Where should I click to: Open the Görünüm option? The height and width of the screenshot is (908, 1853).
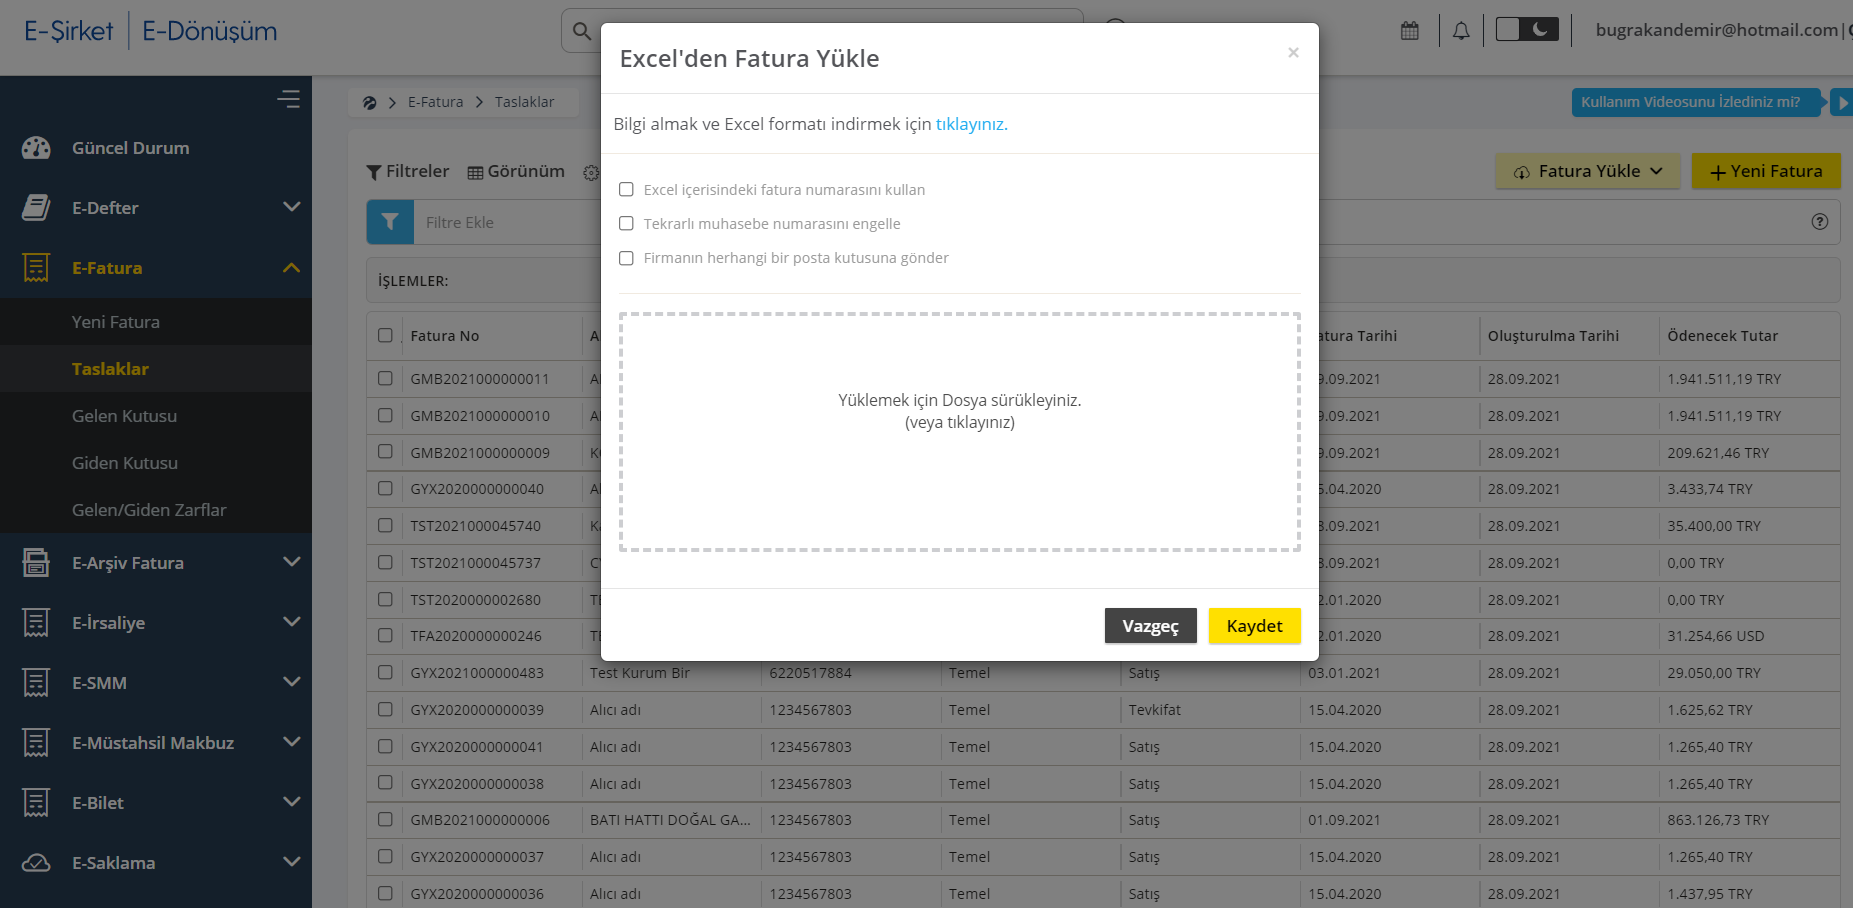[516, 171]
